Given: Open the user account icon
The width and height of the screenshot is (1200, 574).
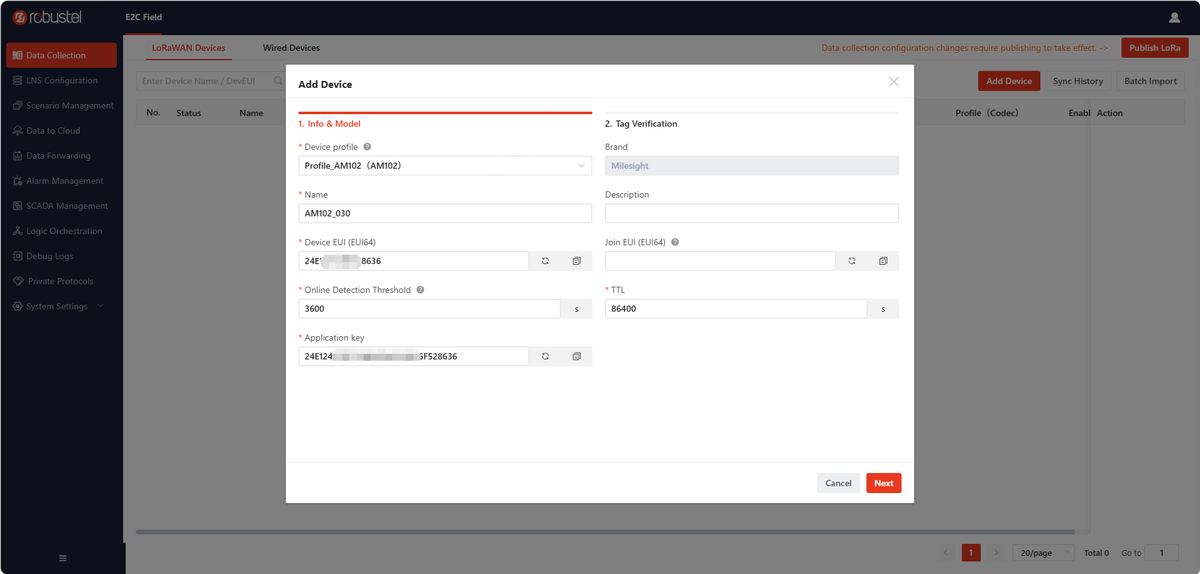Looking at the screenshot, I should [x=1174, y=18].
